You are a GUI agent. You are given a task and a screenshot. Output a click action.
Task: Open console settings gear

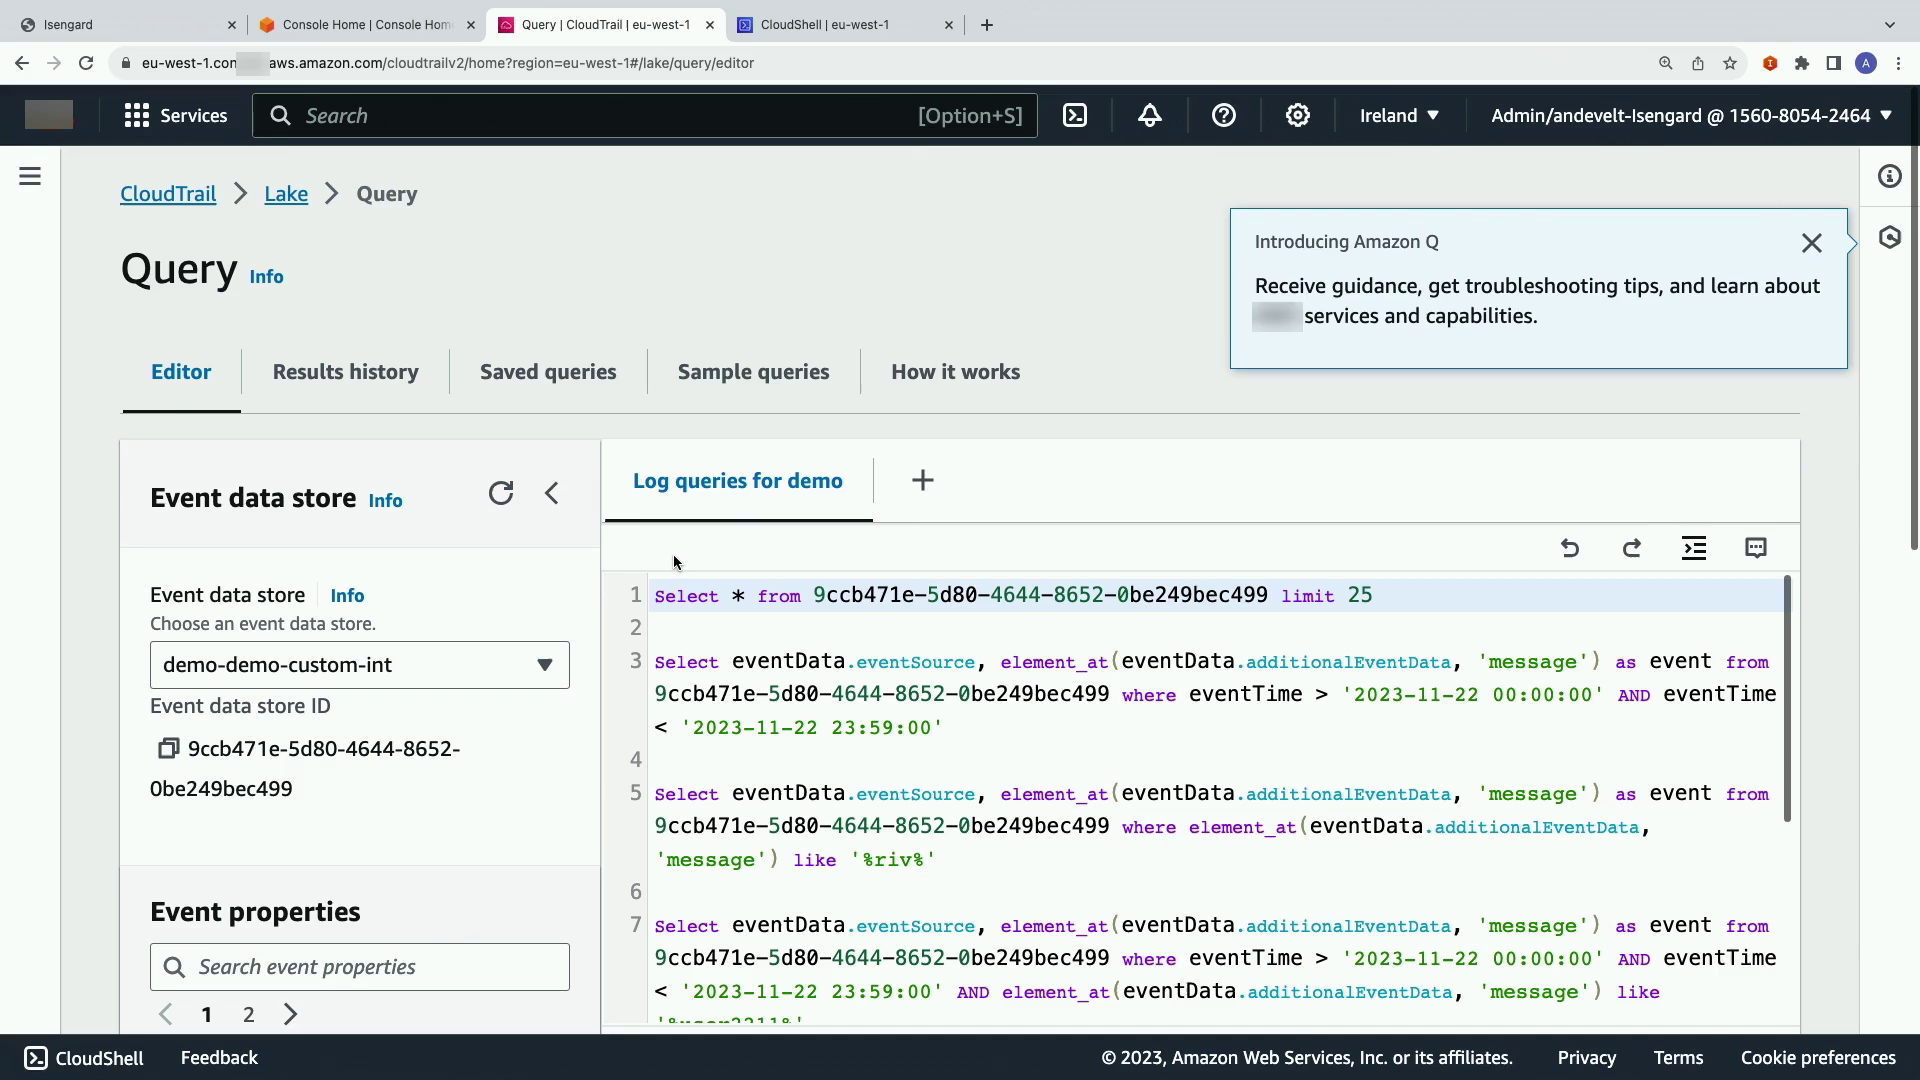click(1297, 115)
